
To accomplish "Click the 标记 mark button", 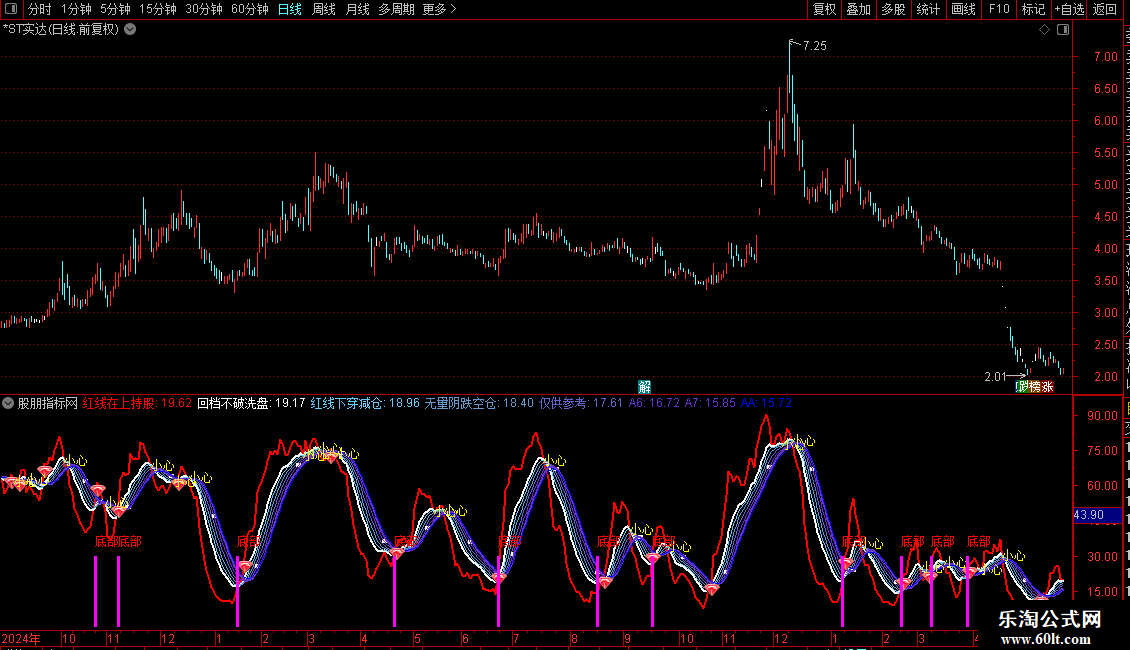I will 1033,9.
